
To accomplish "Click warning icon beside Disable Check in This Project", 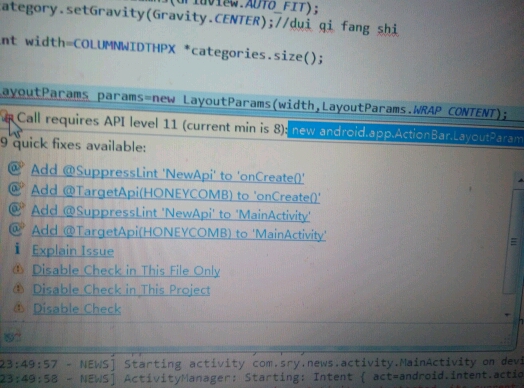I will tap(18, 288).
